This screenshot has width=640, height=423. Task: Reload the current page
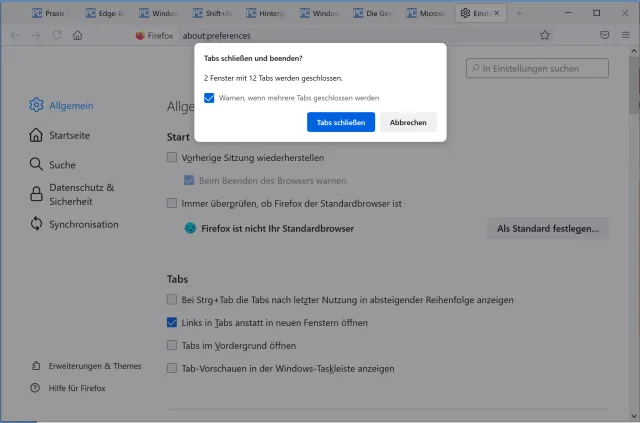(57, 34)
